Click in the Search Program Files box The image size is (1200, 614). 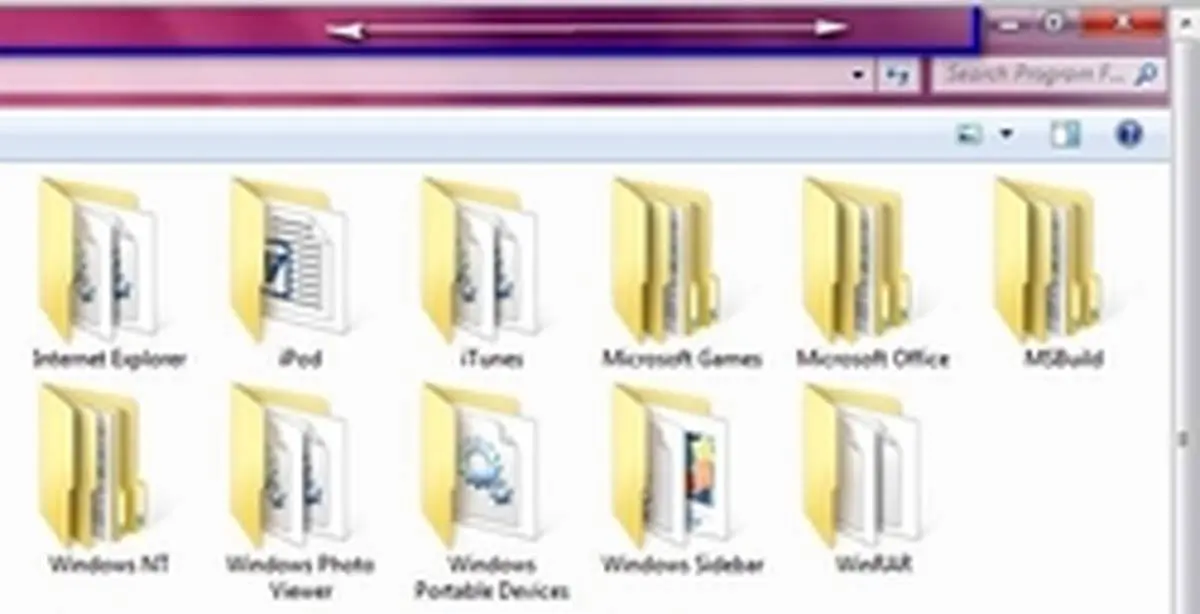click(x=1033, y=75)
